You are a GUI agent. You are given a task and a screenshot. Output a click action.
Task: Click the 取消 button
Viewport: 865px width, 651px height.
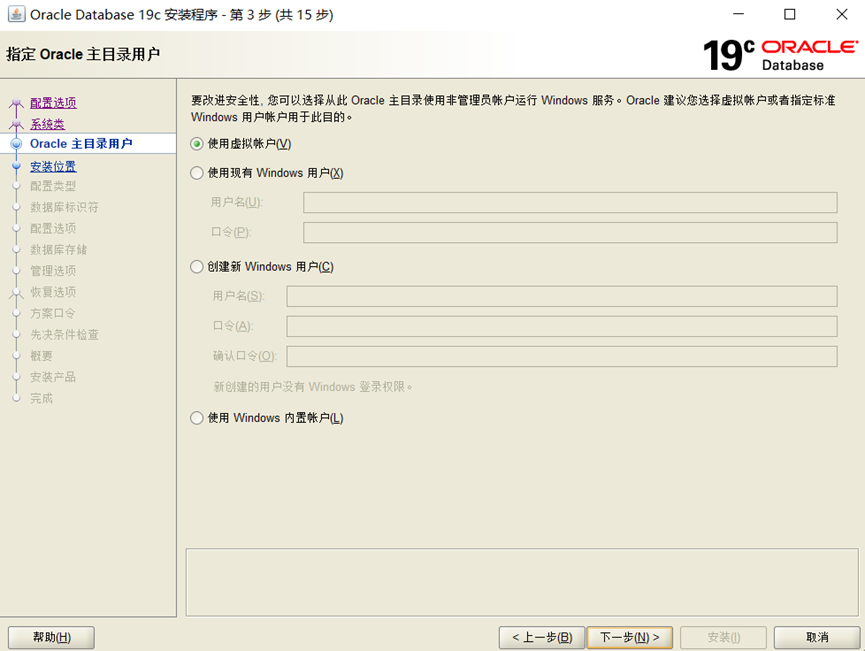tap(816, 637)
